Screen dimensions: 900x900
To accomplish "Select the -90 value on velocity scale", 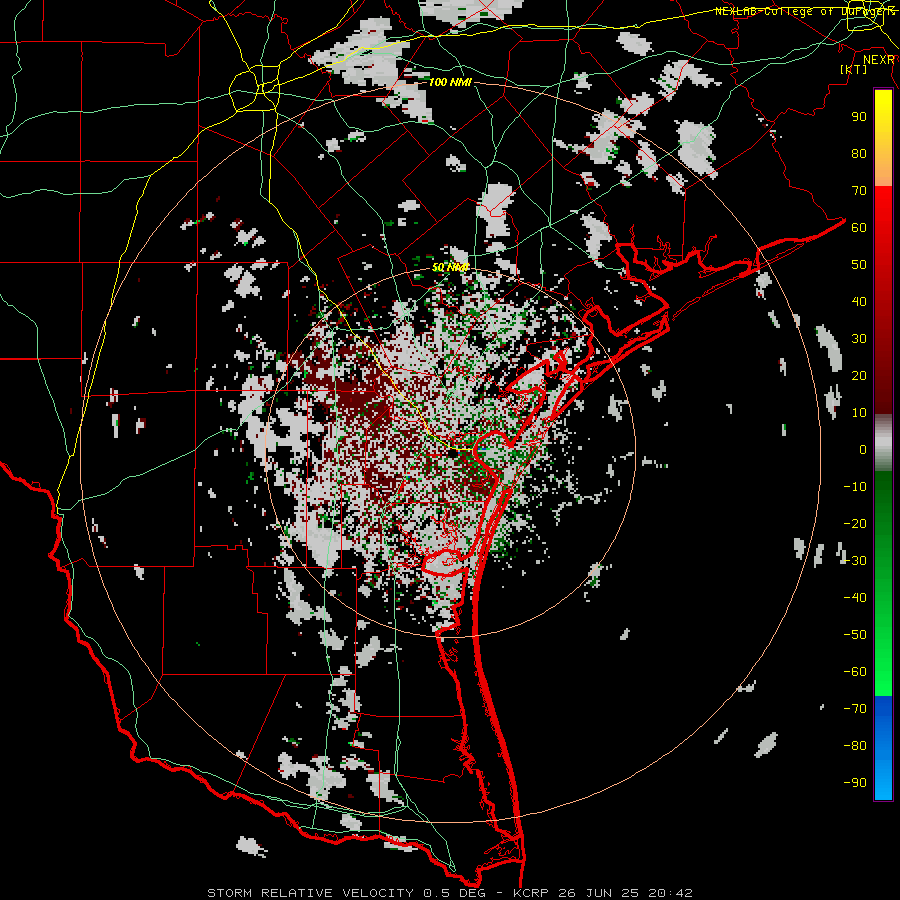I will coord(855,782).
